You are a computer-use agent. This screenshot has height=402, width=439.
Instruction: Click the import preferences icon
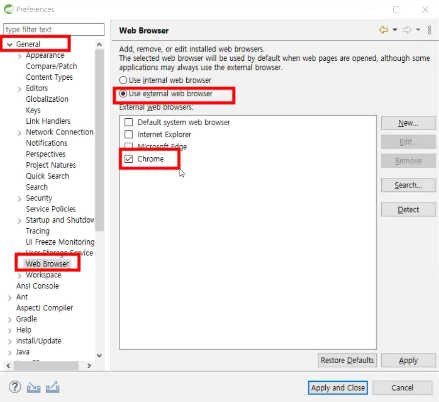click(x=34, y=387)
